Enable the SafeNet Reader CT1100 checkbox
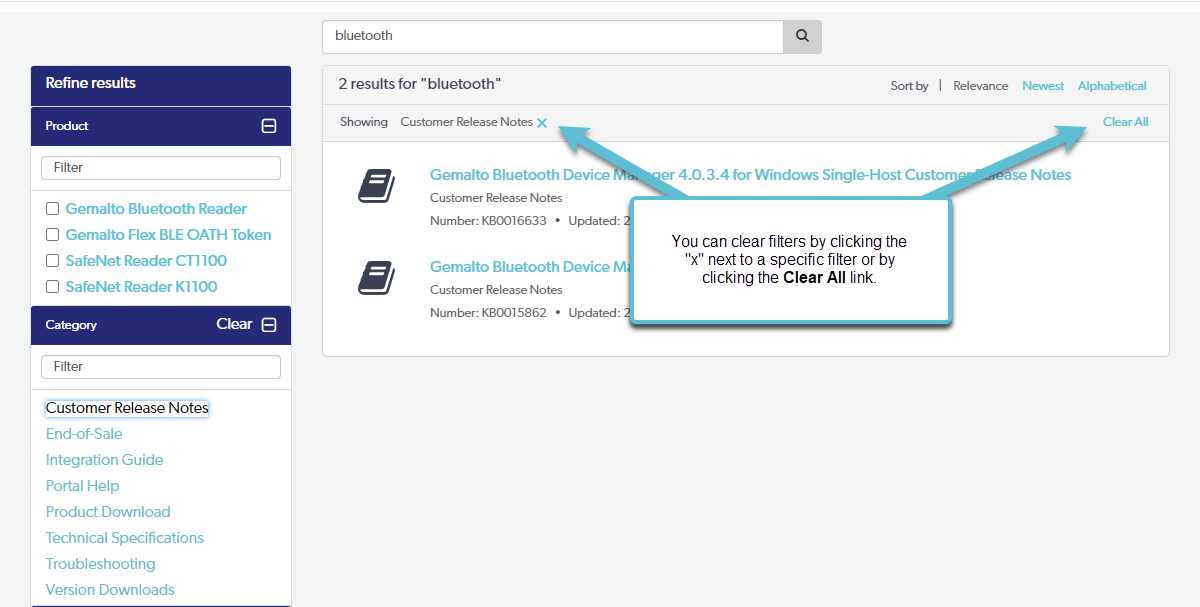The width and height of the screenshot is (1200, 607). pos(52,260)
